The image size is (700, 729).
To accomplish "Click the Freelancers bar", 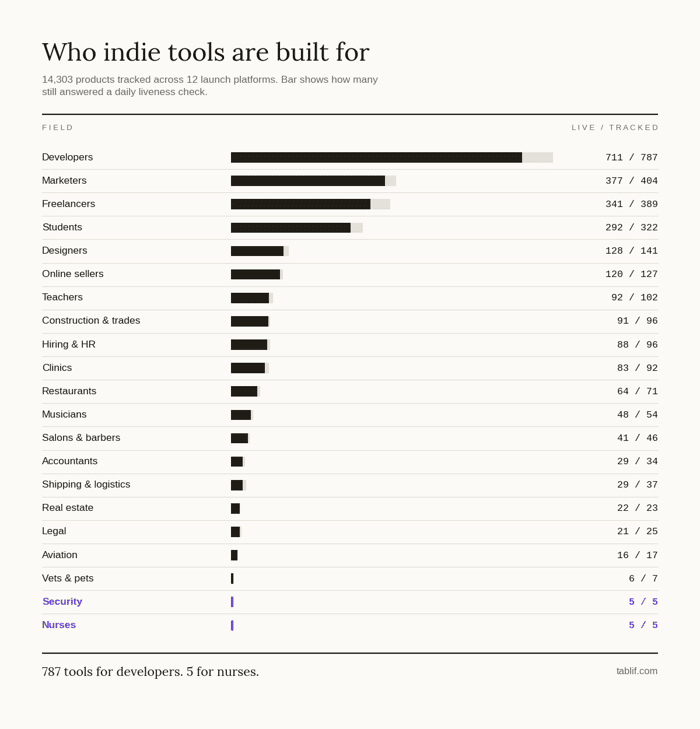I will pyautogui.click(x=310, y=204).
